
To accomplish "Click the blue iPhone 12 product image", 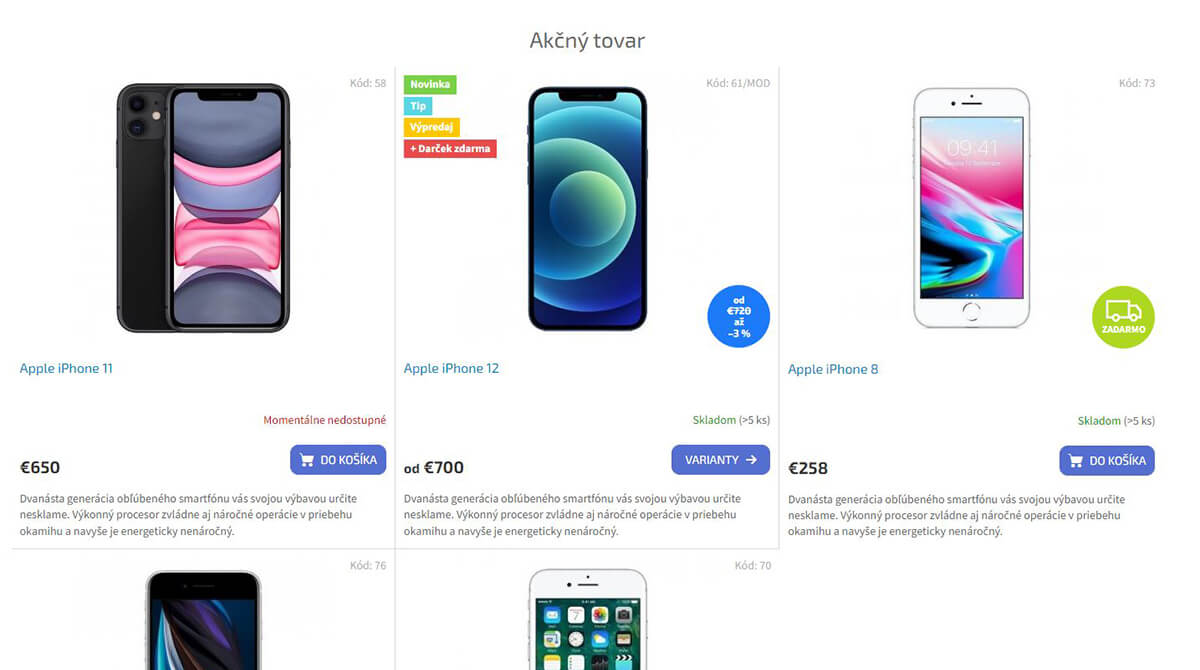I will coord(588,208).
